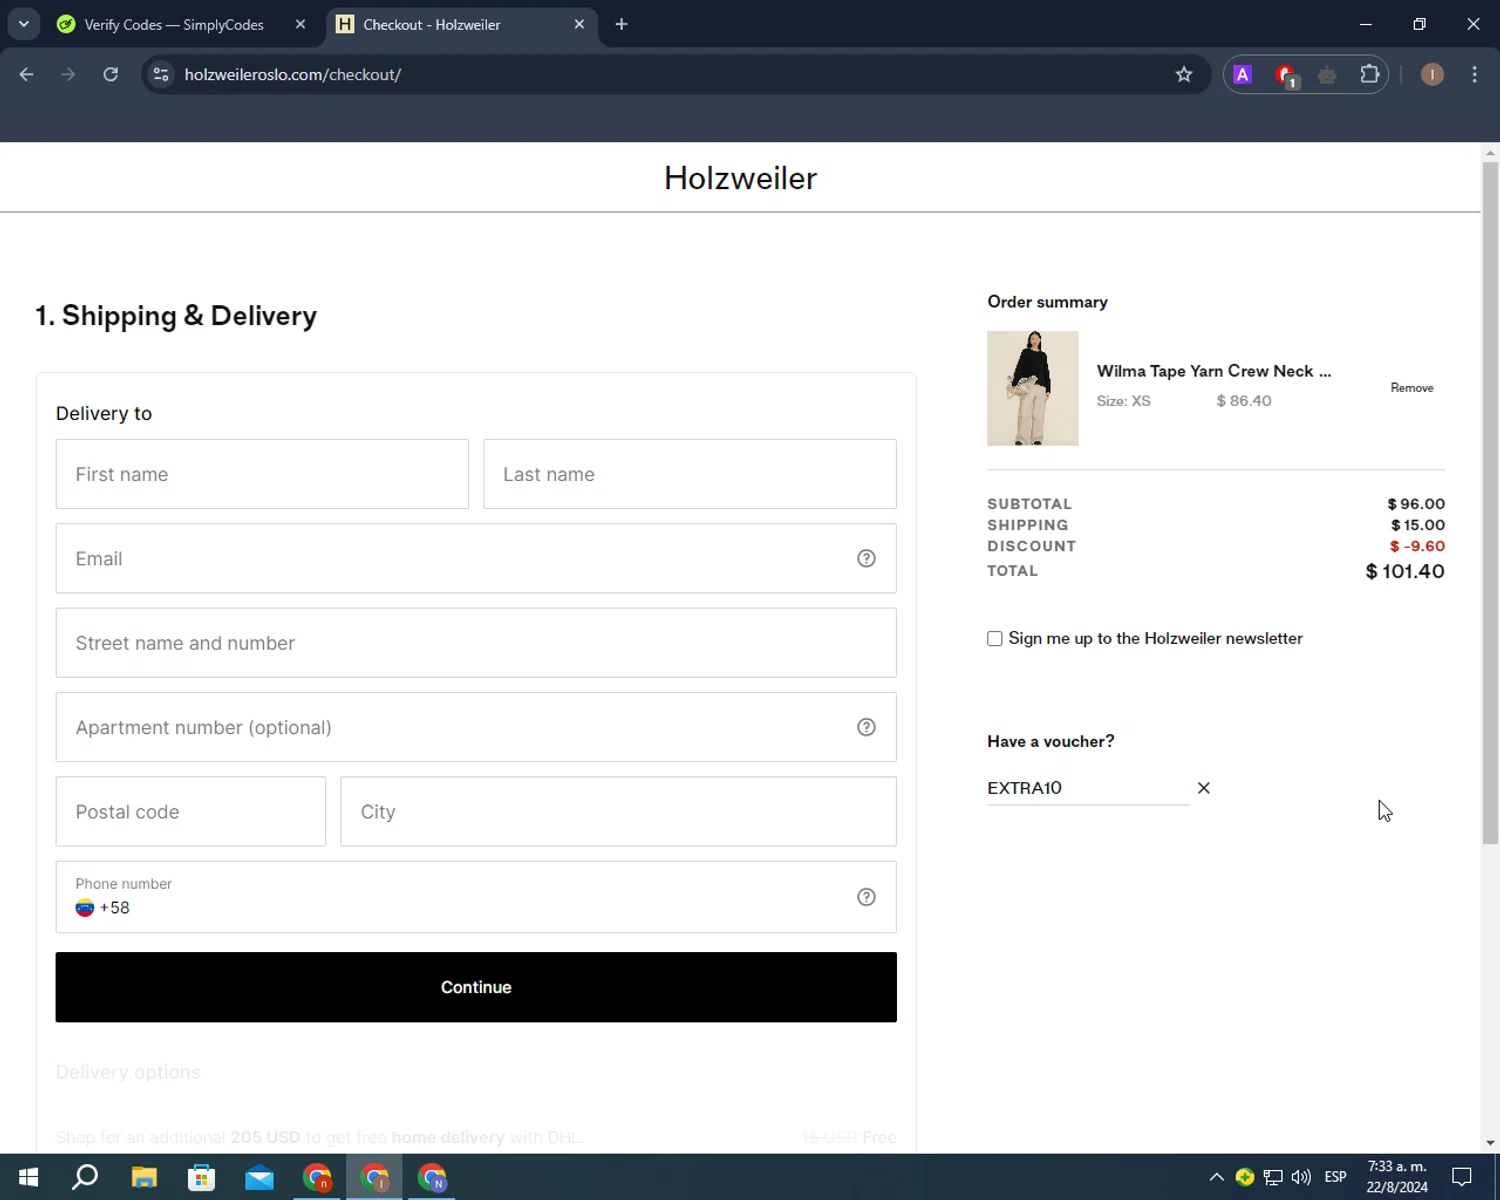
Task: Click the email help question mark icon
Action: point(866,559)
